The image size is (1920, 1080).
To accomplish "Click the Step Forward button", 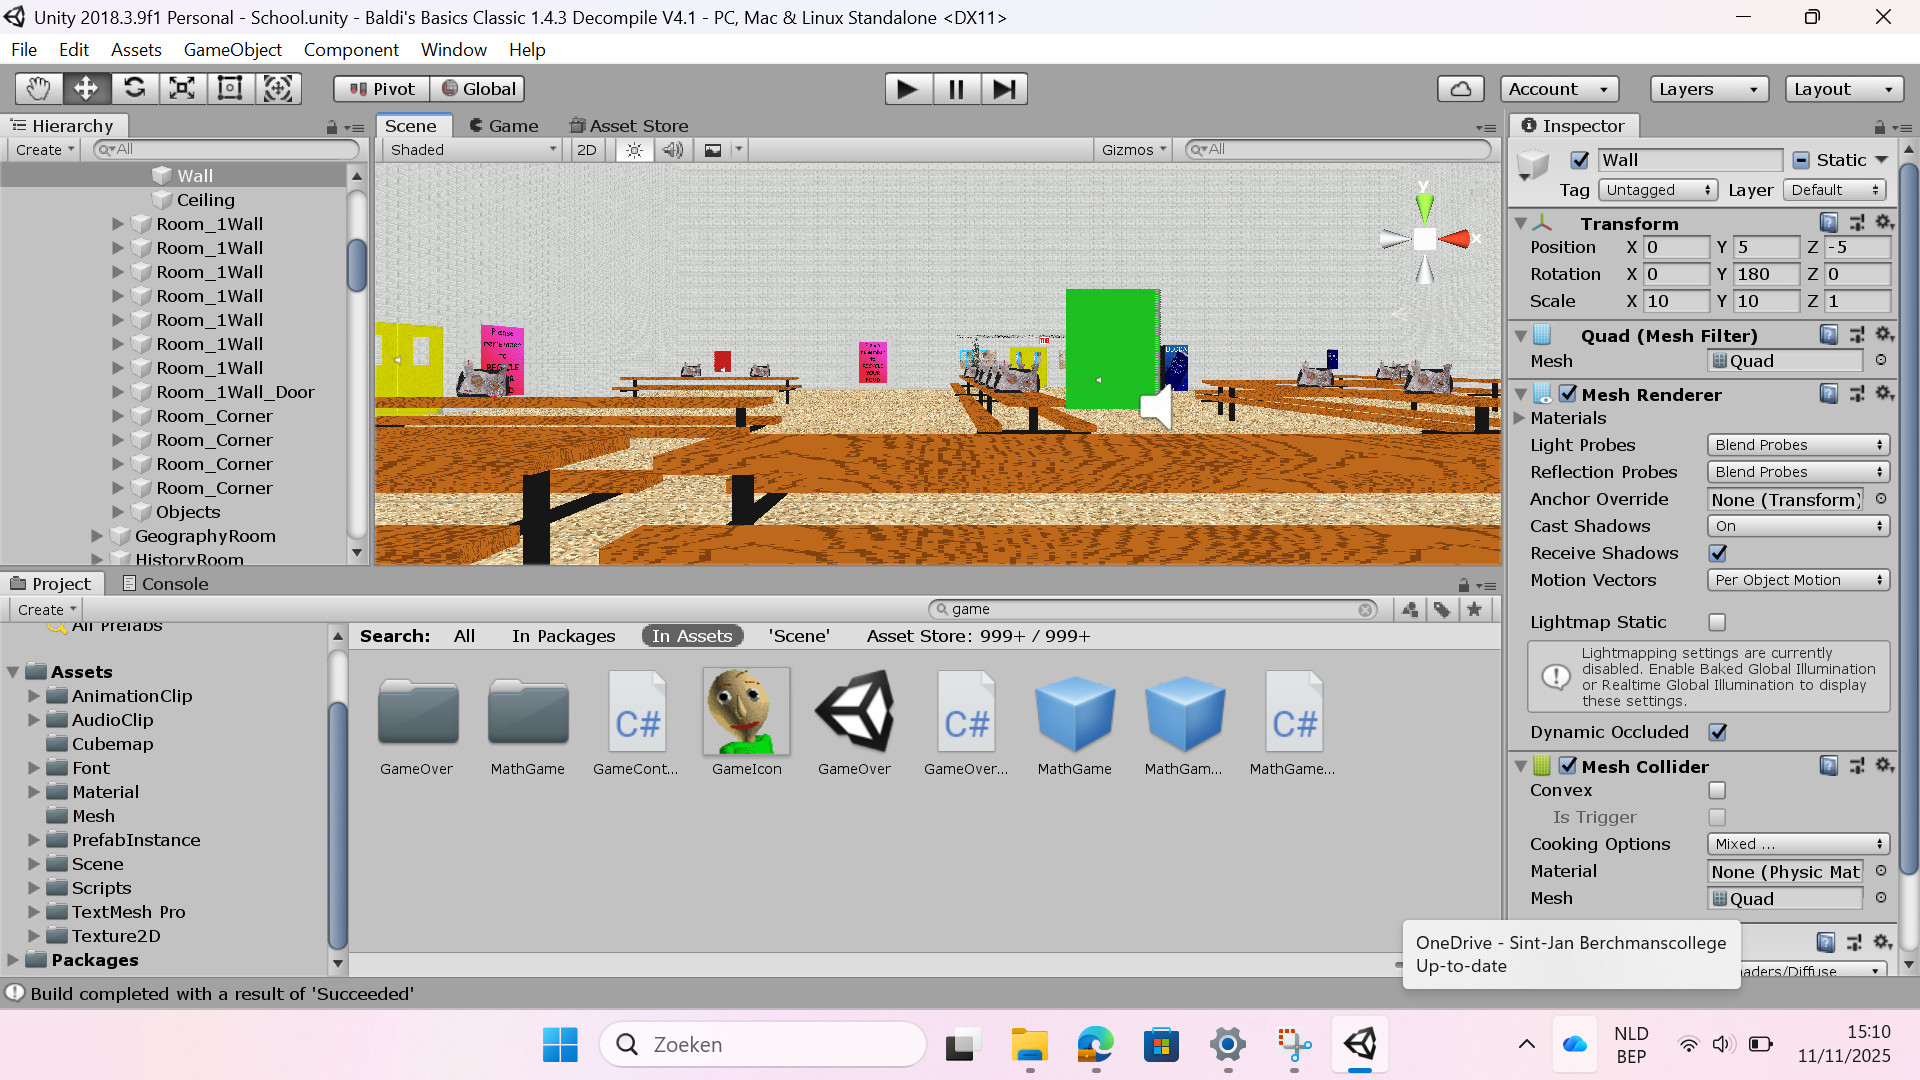I will 1004,88.
